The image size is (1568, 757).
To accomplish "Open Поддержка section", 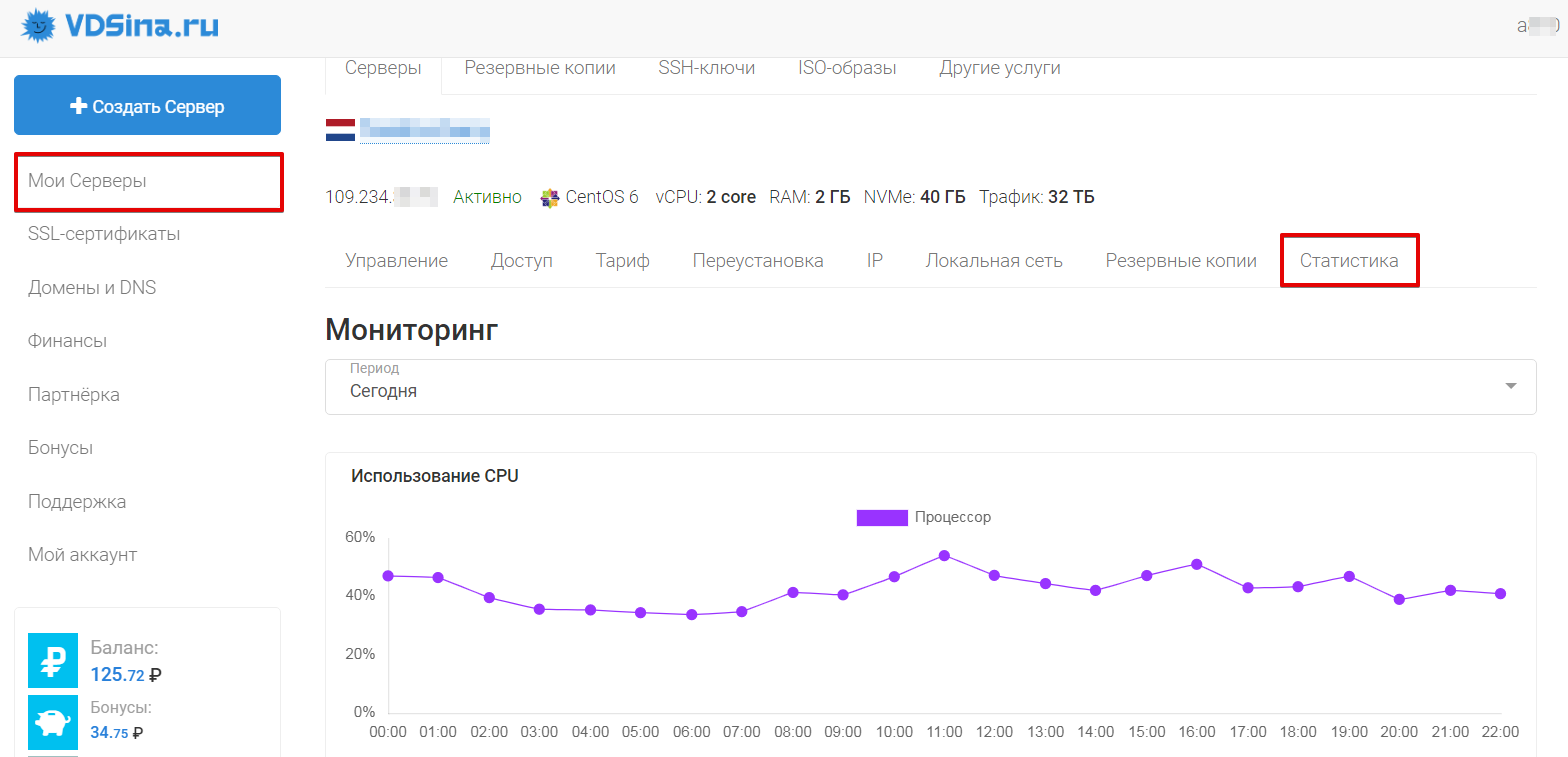I will pos(77,502).
